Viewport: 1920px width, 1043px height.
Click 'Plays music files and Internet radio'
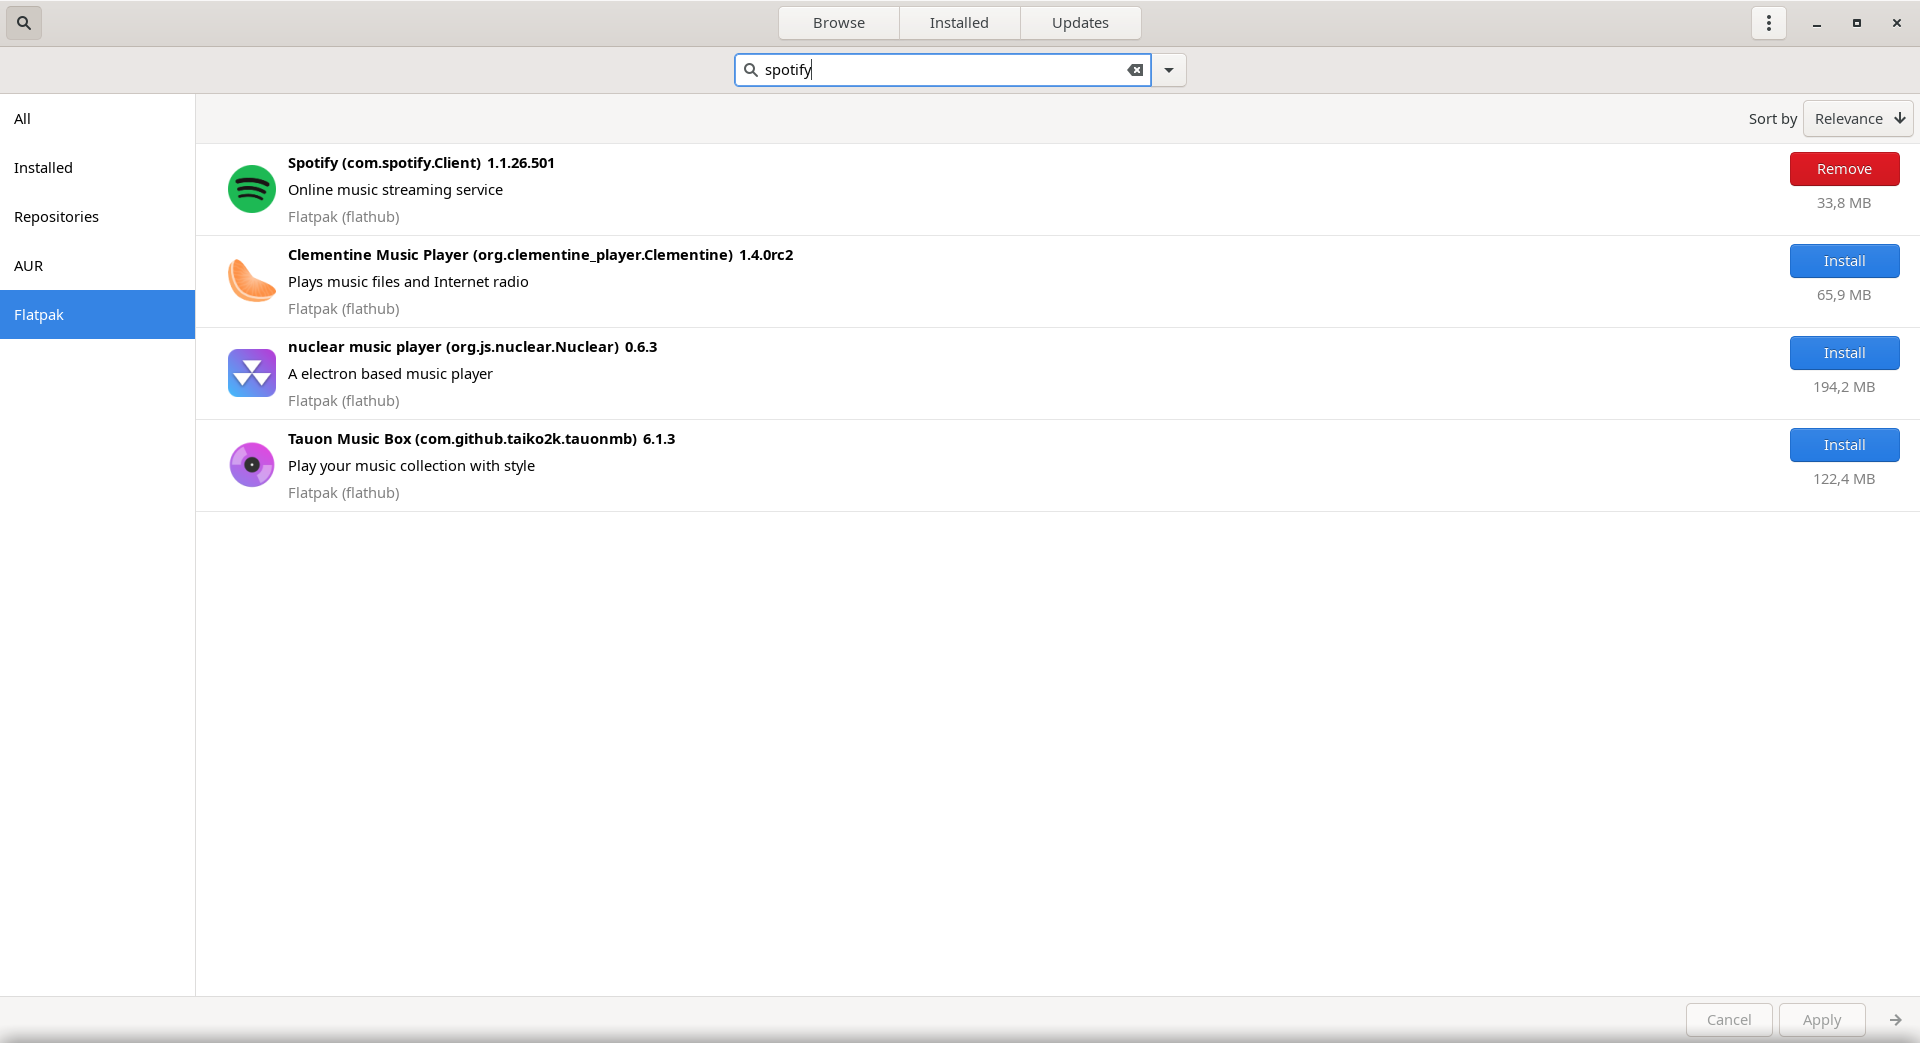click(408, 282)
